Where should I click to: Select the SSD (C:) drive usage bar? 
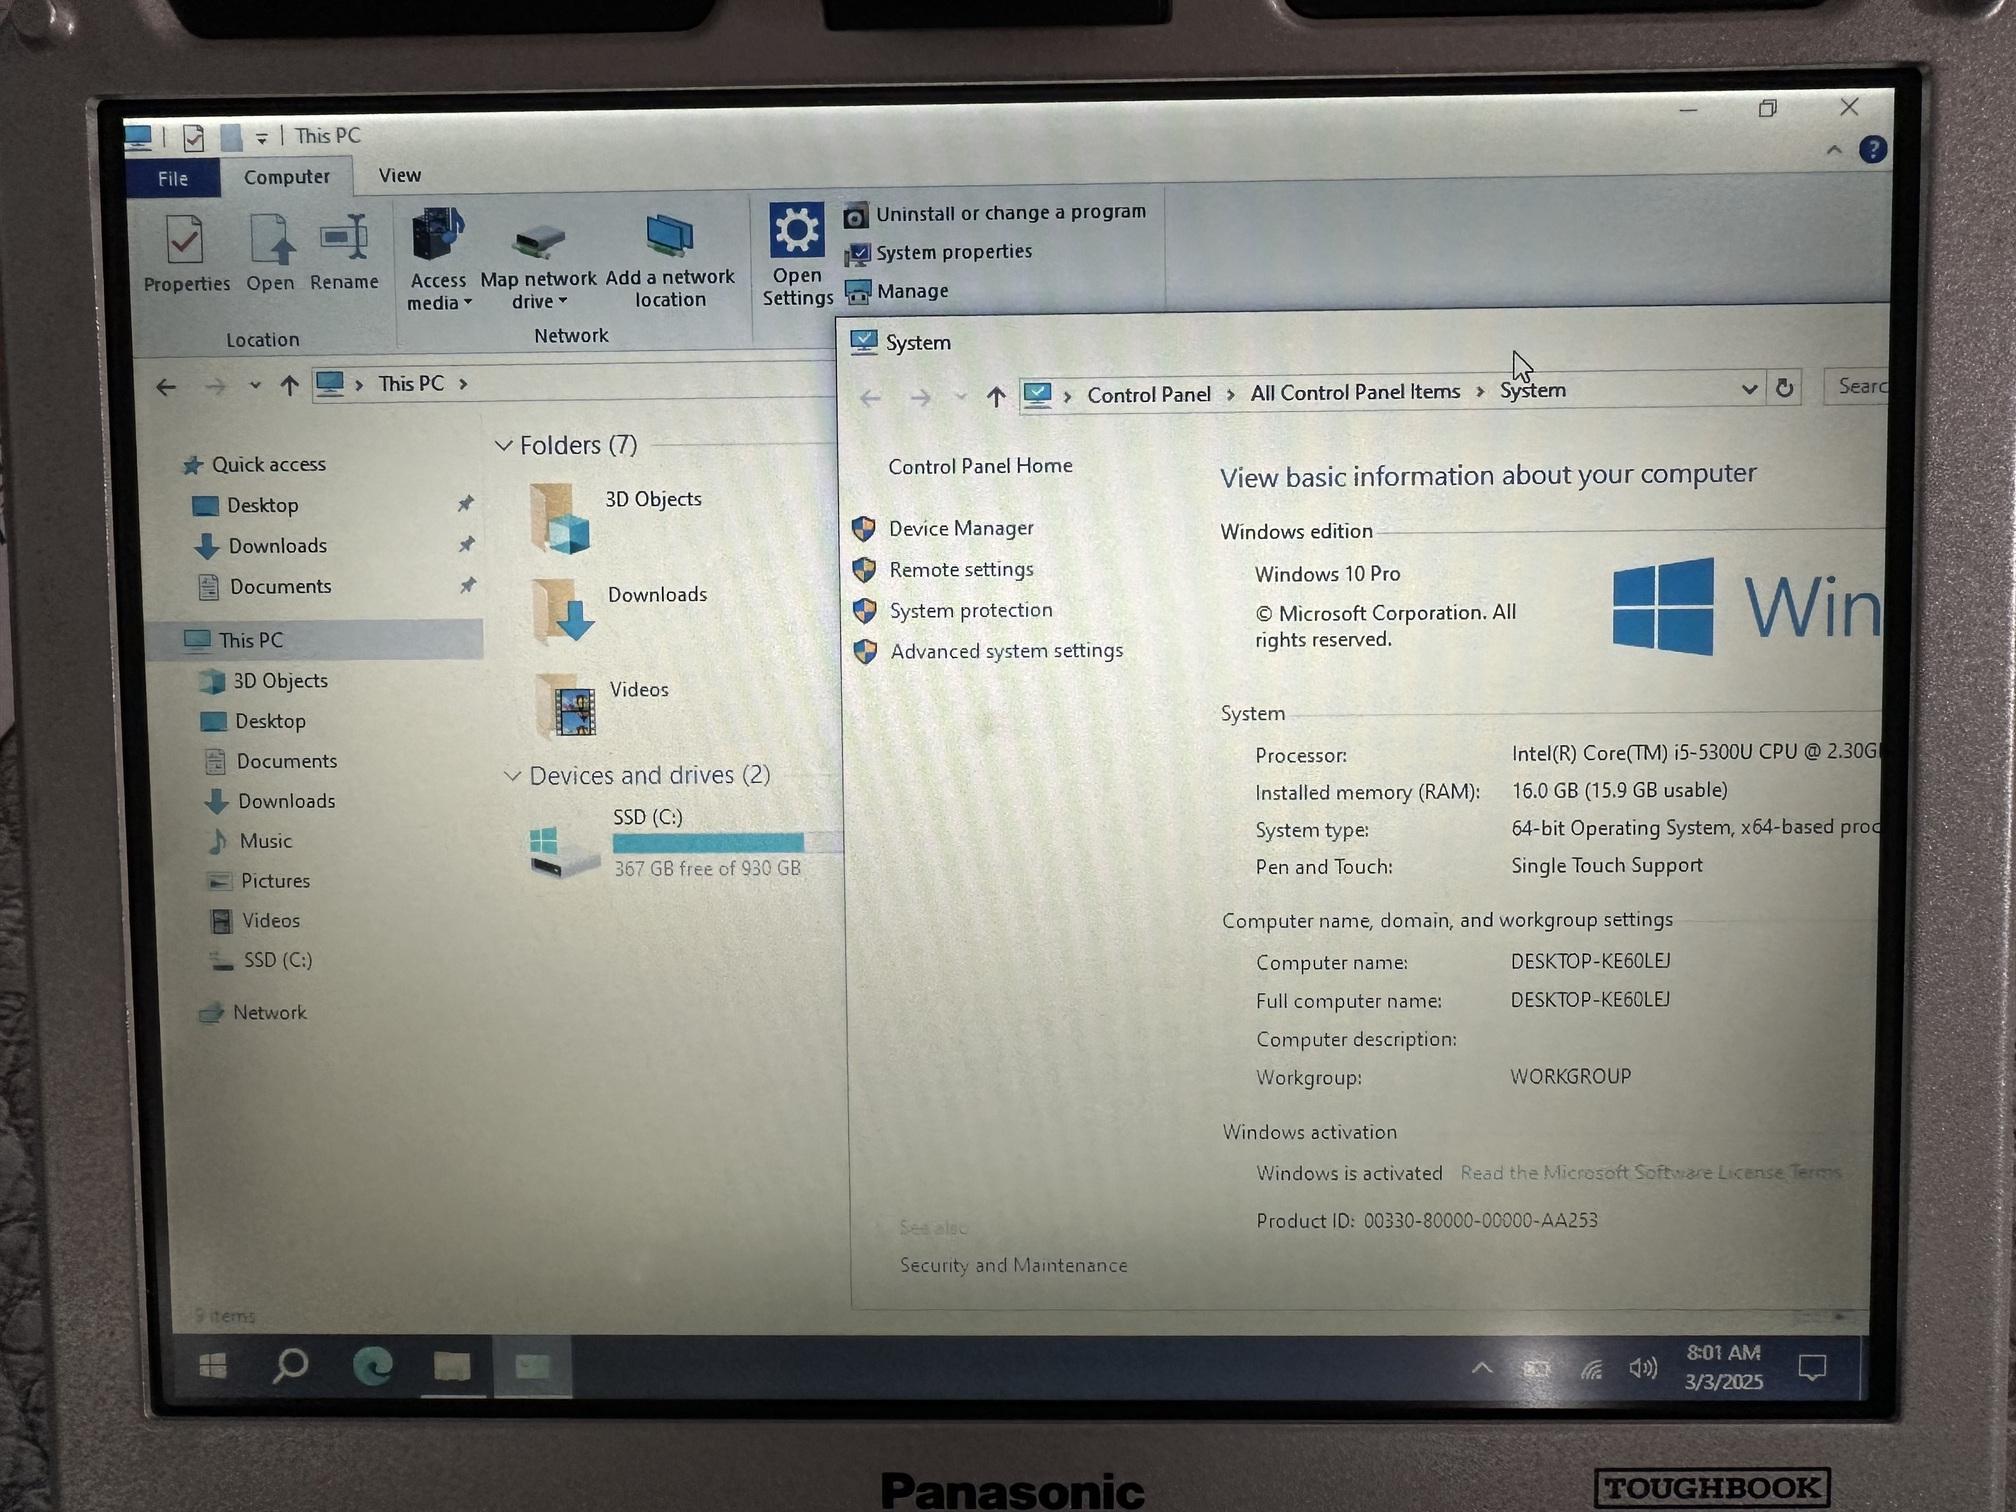708,842
